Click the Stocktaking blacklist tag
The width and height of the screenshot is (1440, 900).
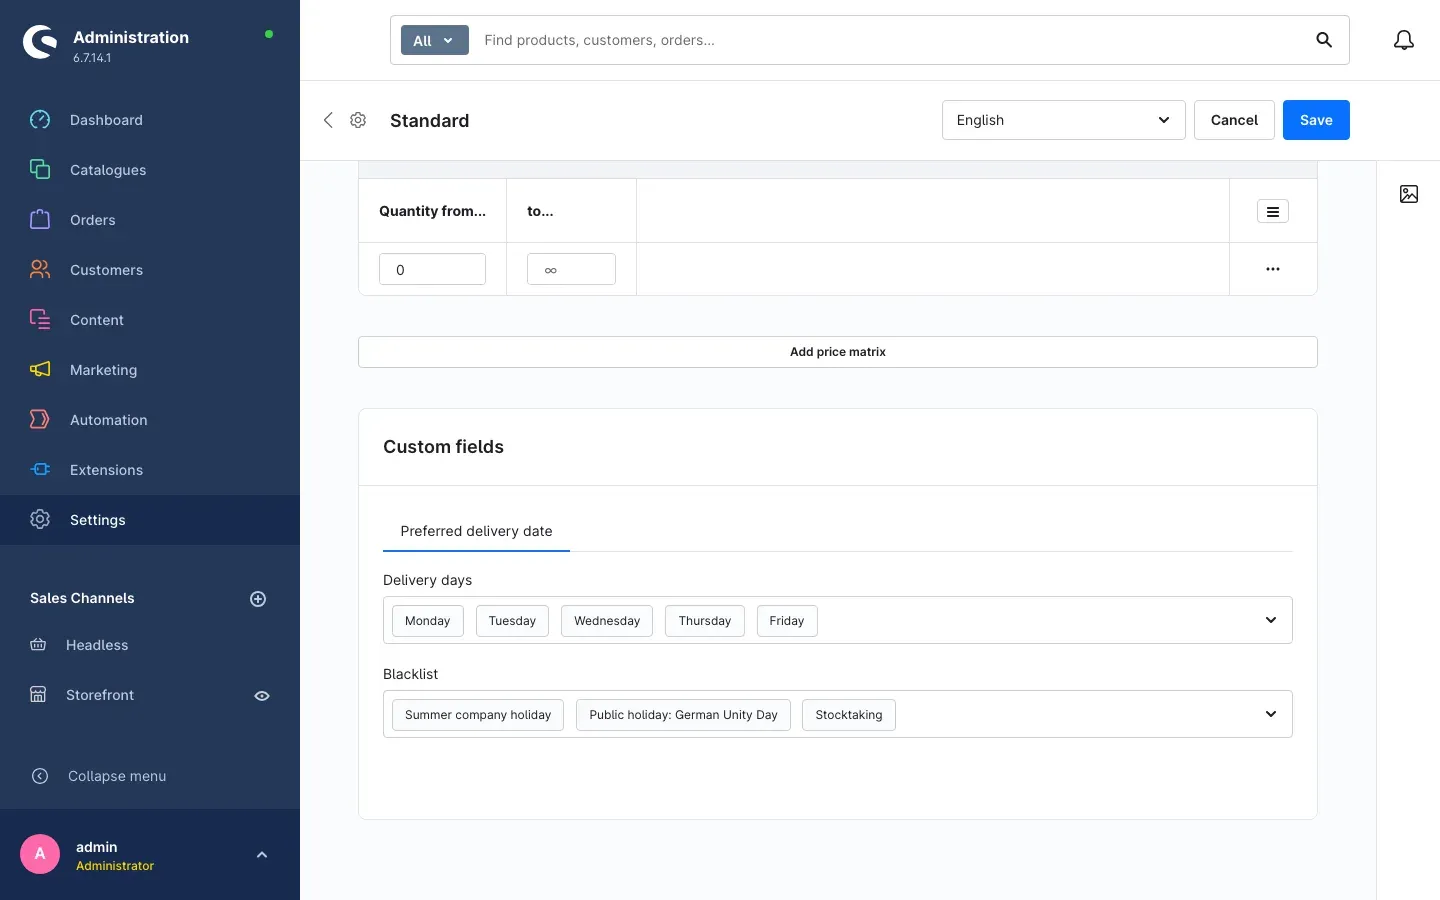tap(849, 715)
